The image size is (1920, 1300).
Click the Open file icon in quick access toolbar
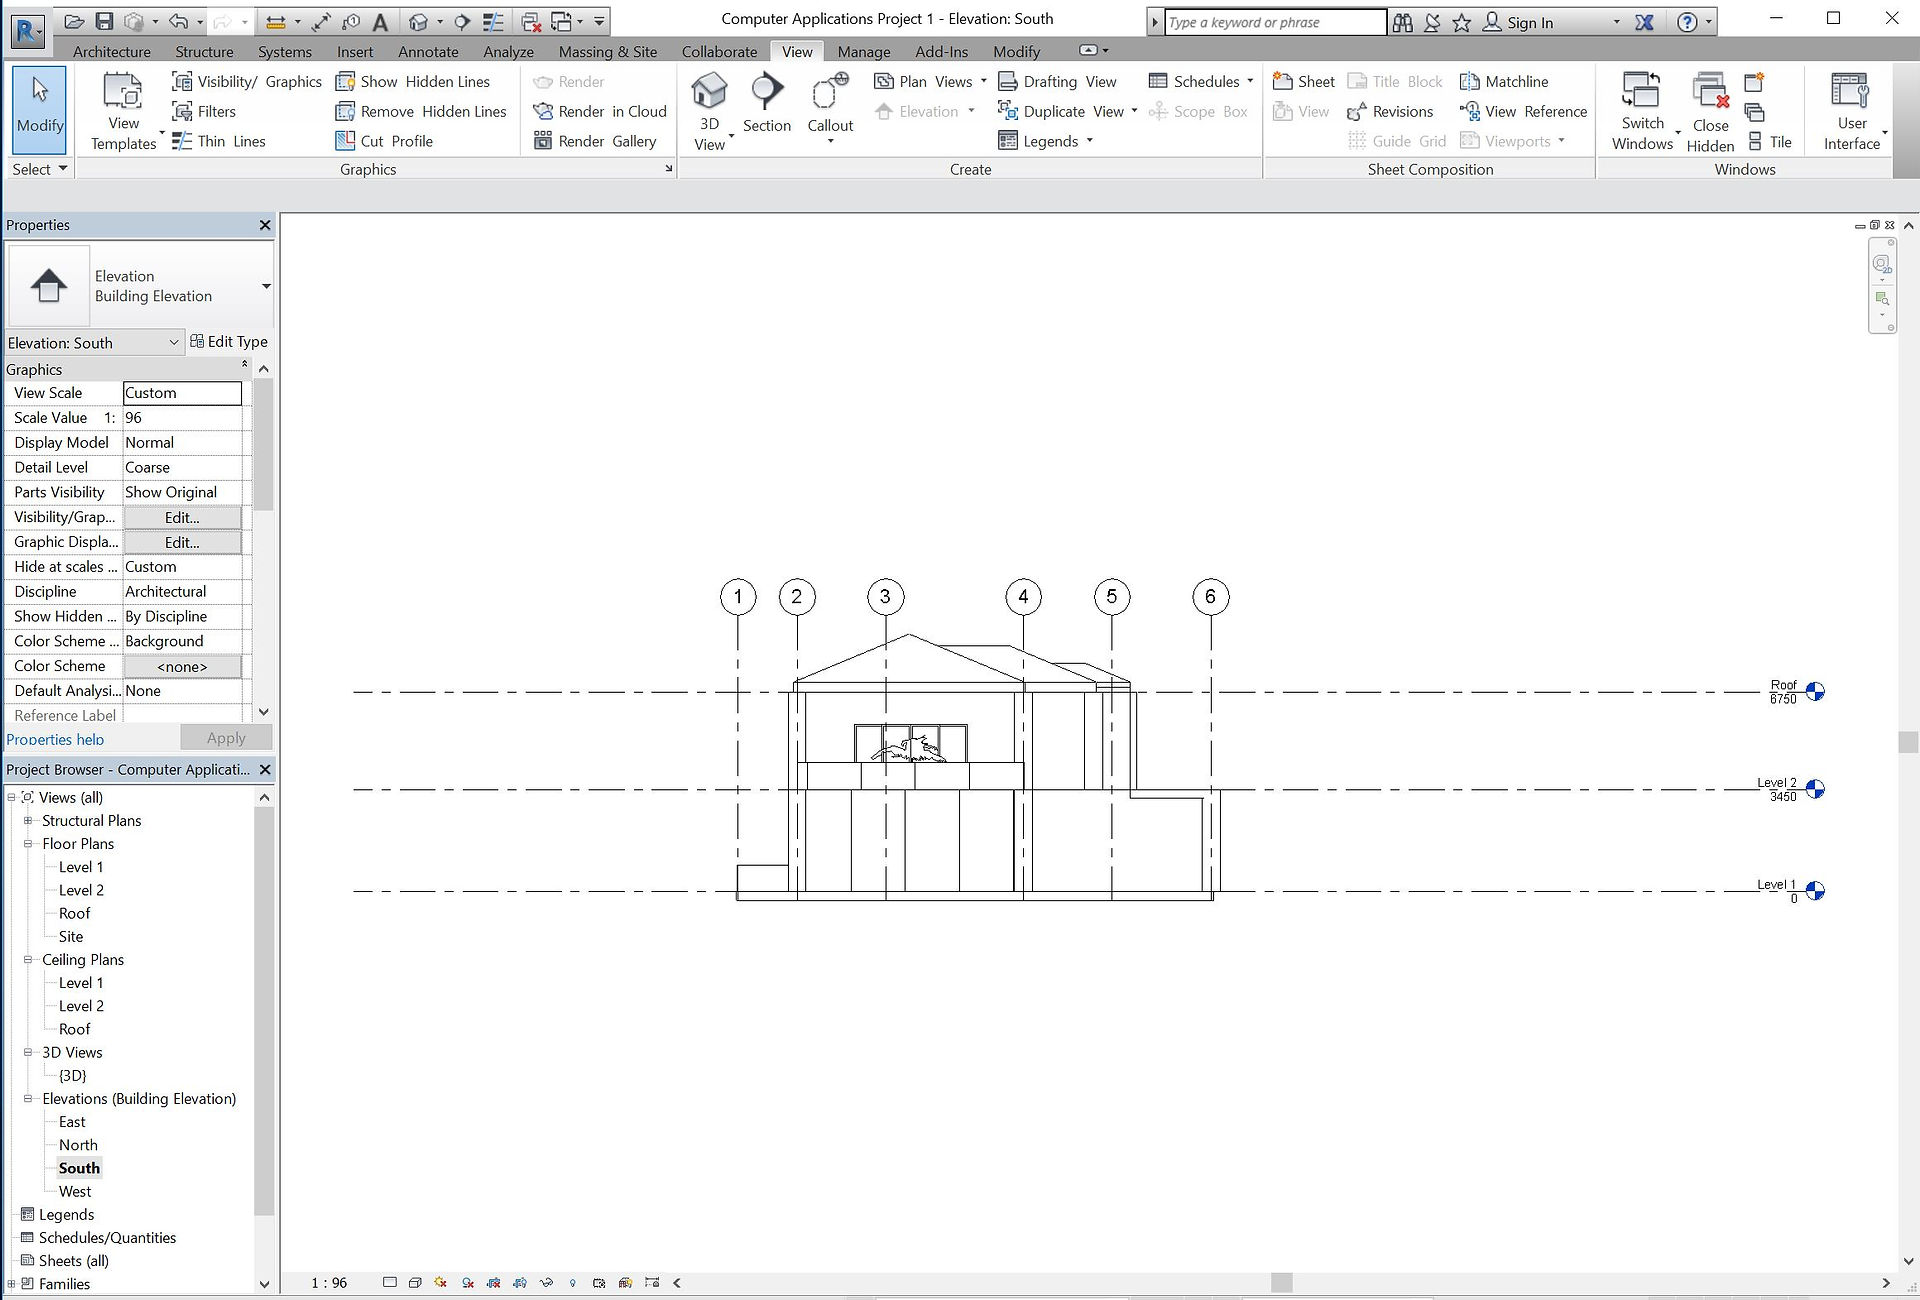click(74, 21)
